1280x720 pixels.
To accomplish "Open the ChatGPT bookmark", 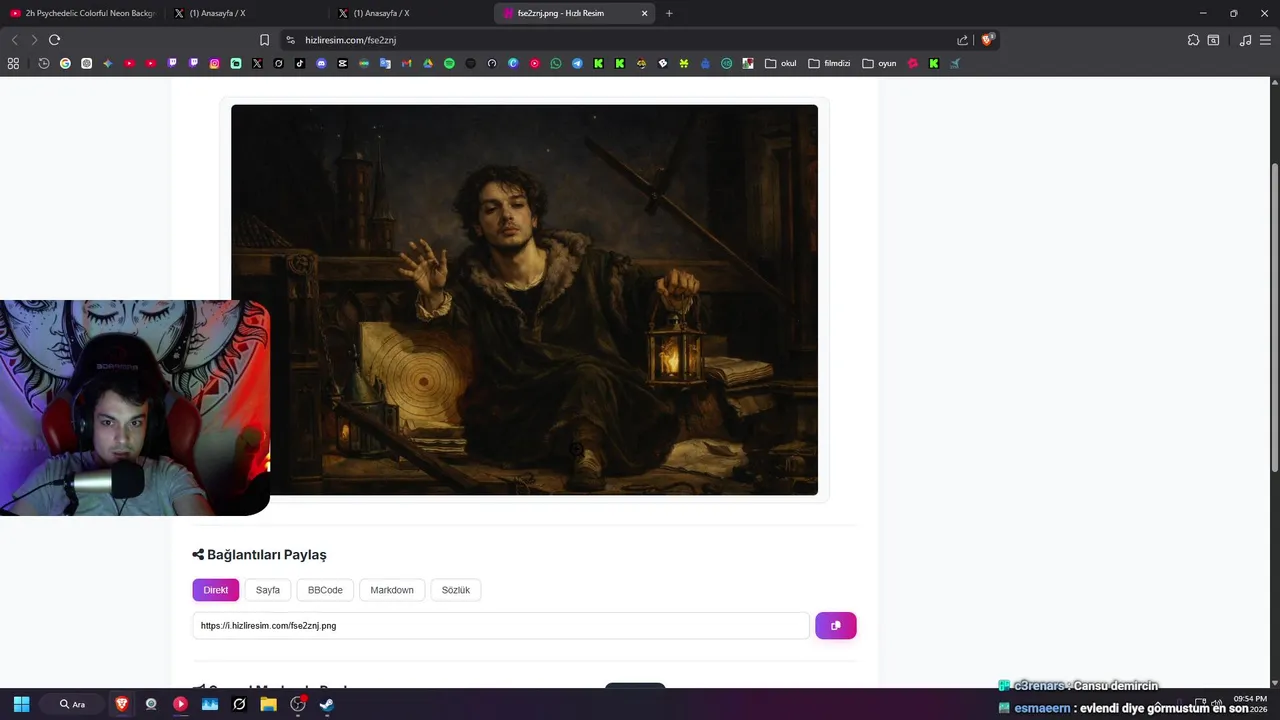I will (x=87, y=63).
